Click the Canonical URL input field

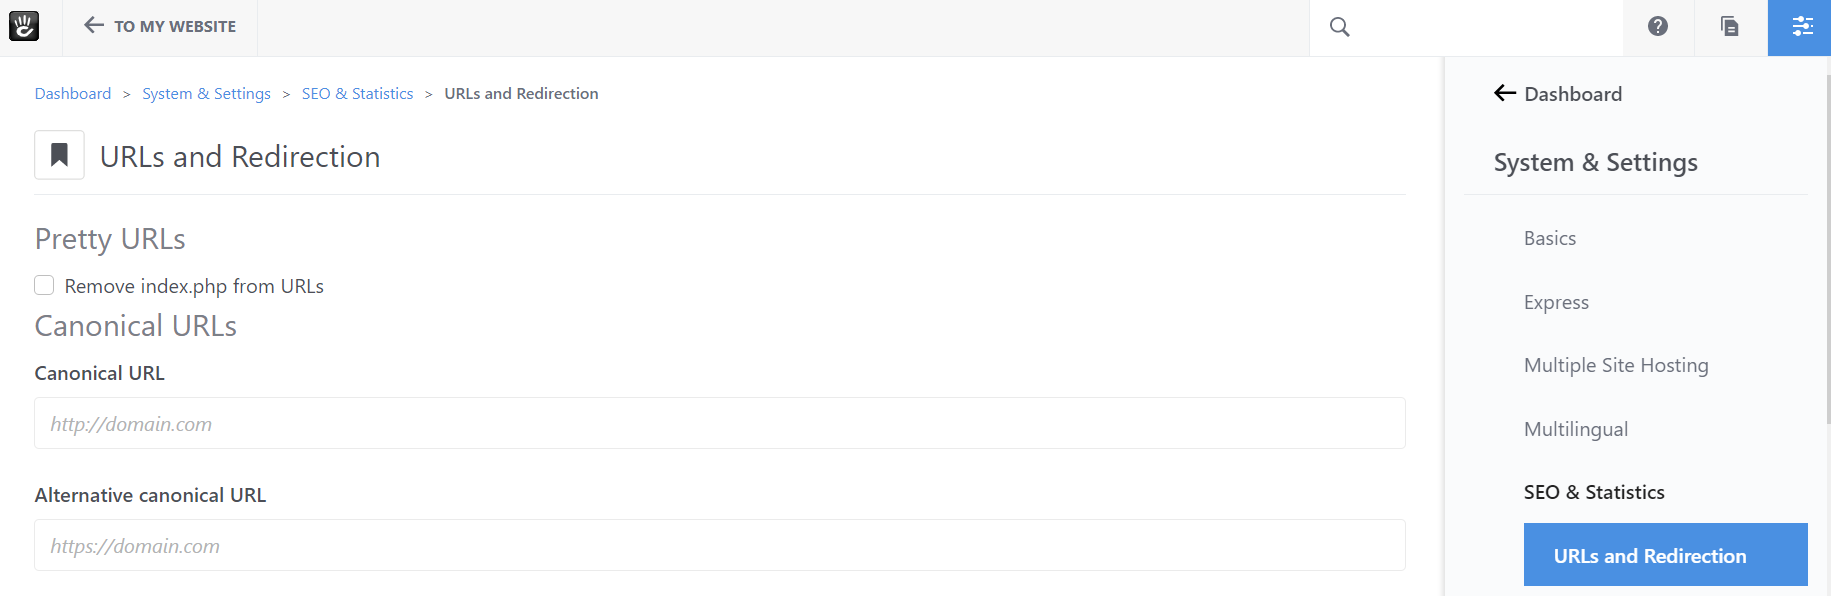[x=720, y=423]
